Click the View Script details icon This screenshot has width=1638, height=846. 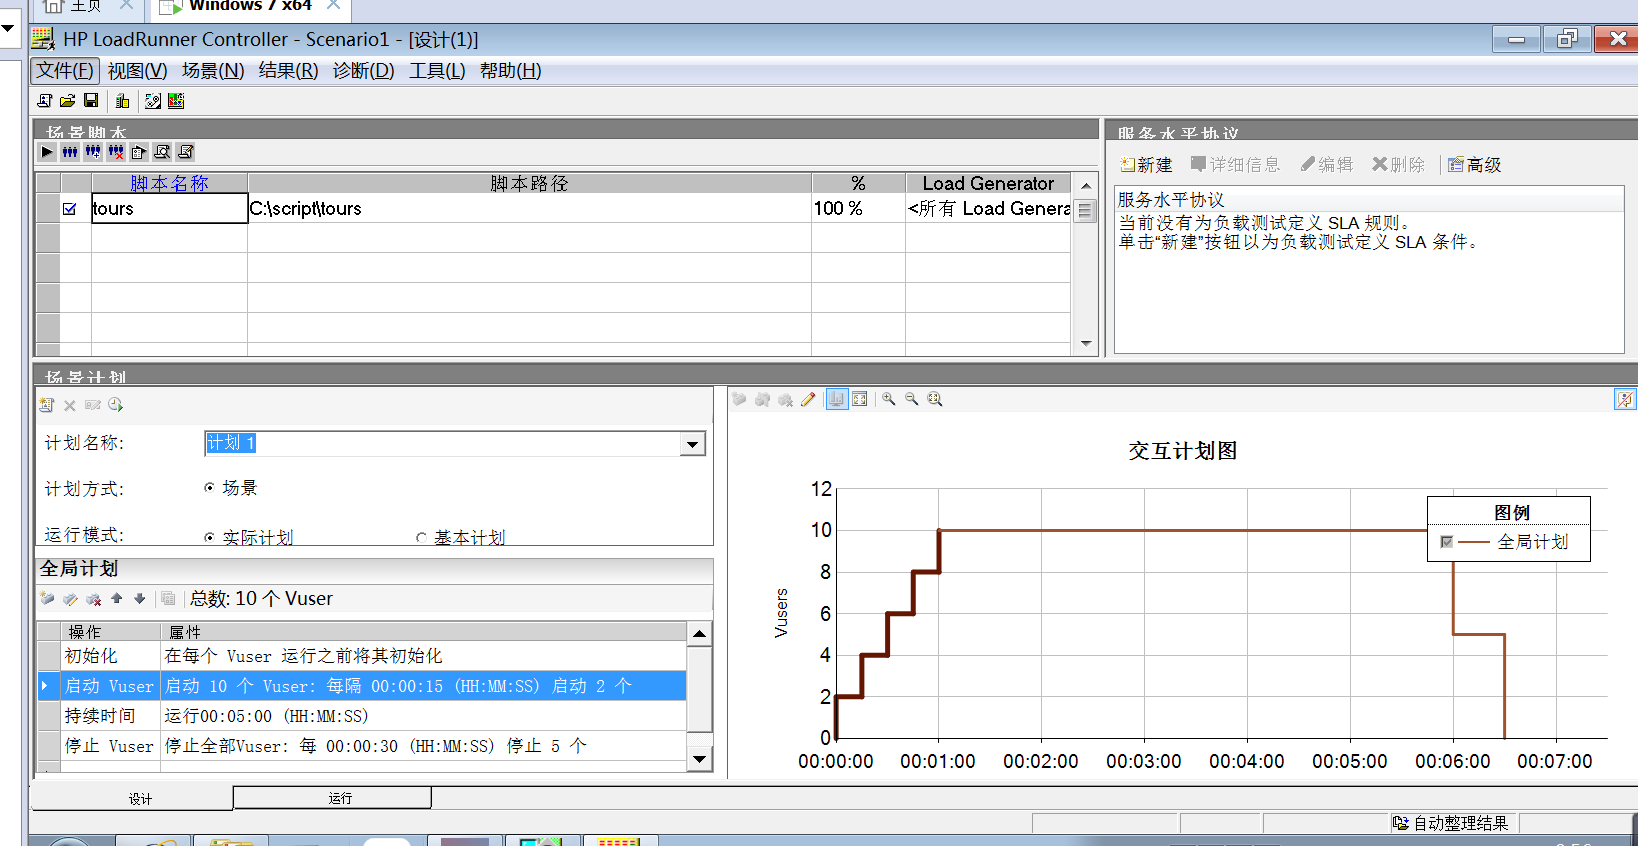162,152
